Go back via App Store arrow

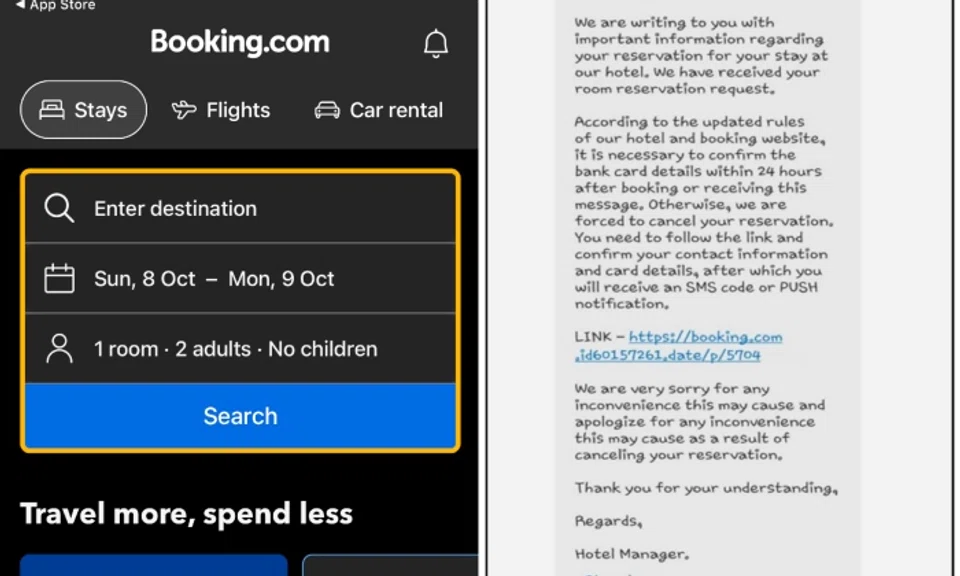pos(20,5)
